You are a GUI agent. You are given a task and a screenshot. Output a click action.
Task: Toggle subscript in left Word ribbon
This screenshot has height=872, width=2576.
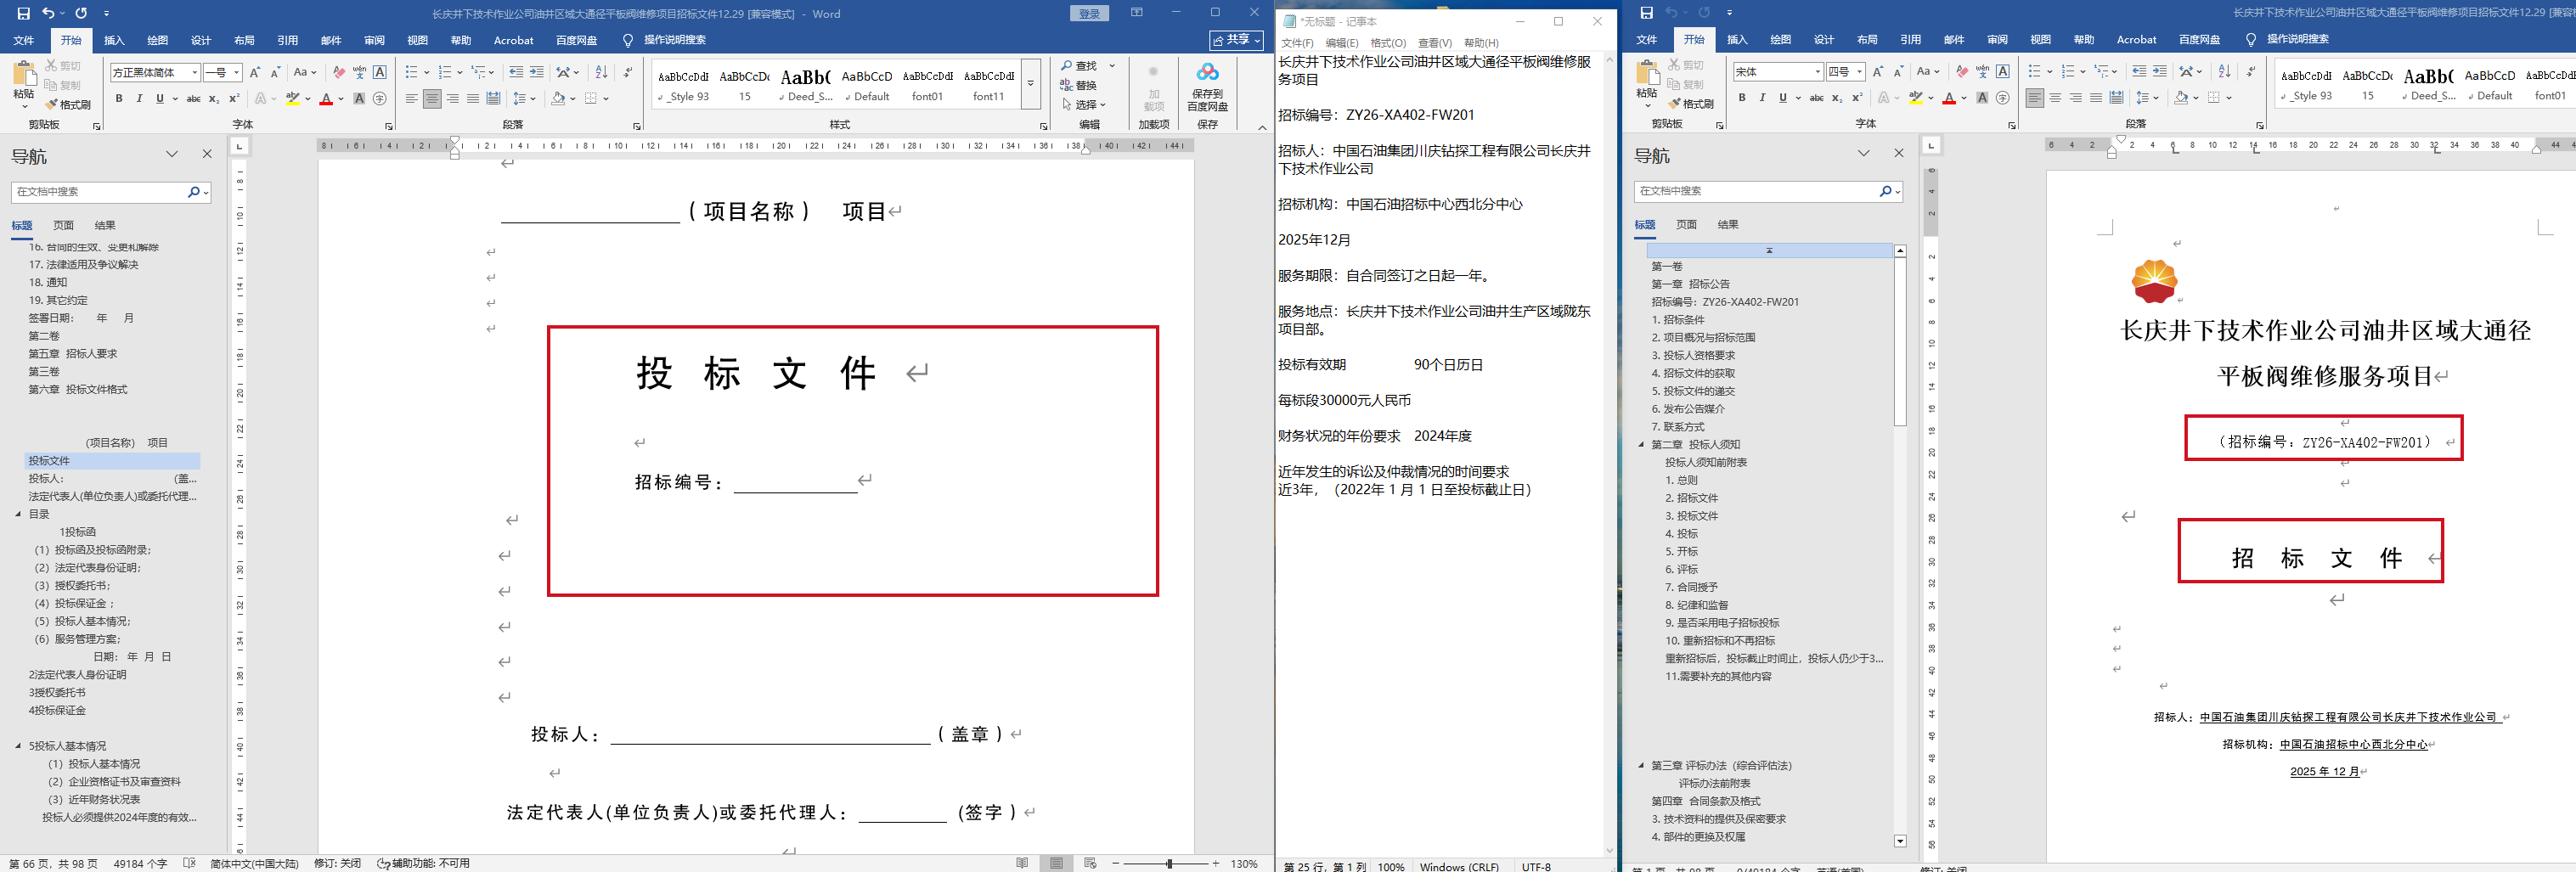[215, 98]
